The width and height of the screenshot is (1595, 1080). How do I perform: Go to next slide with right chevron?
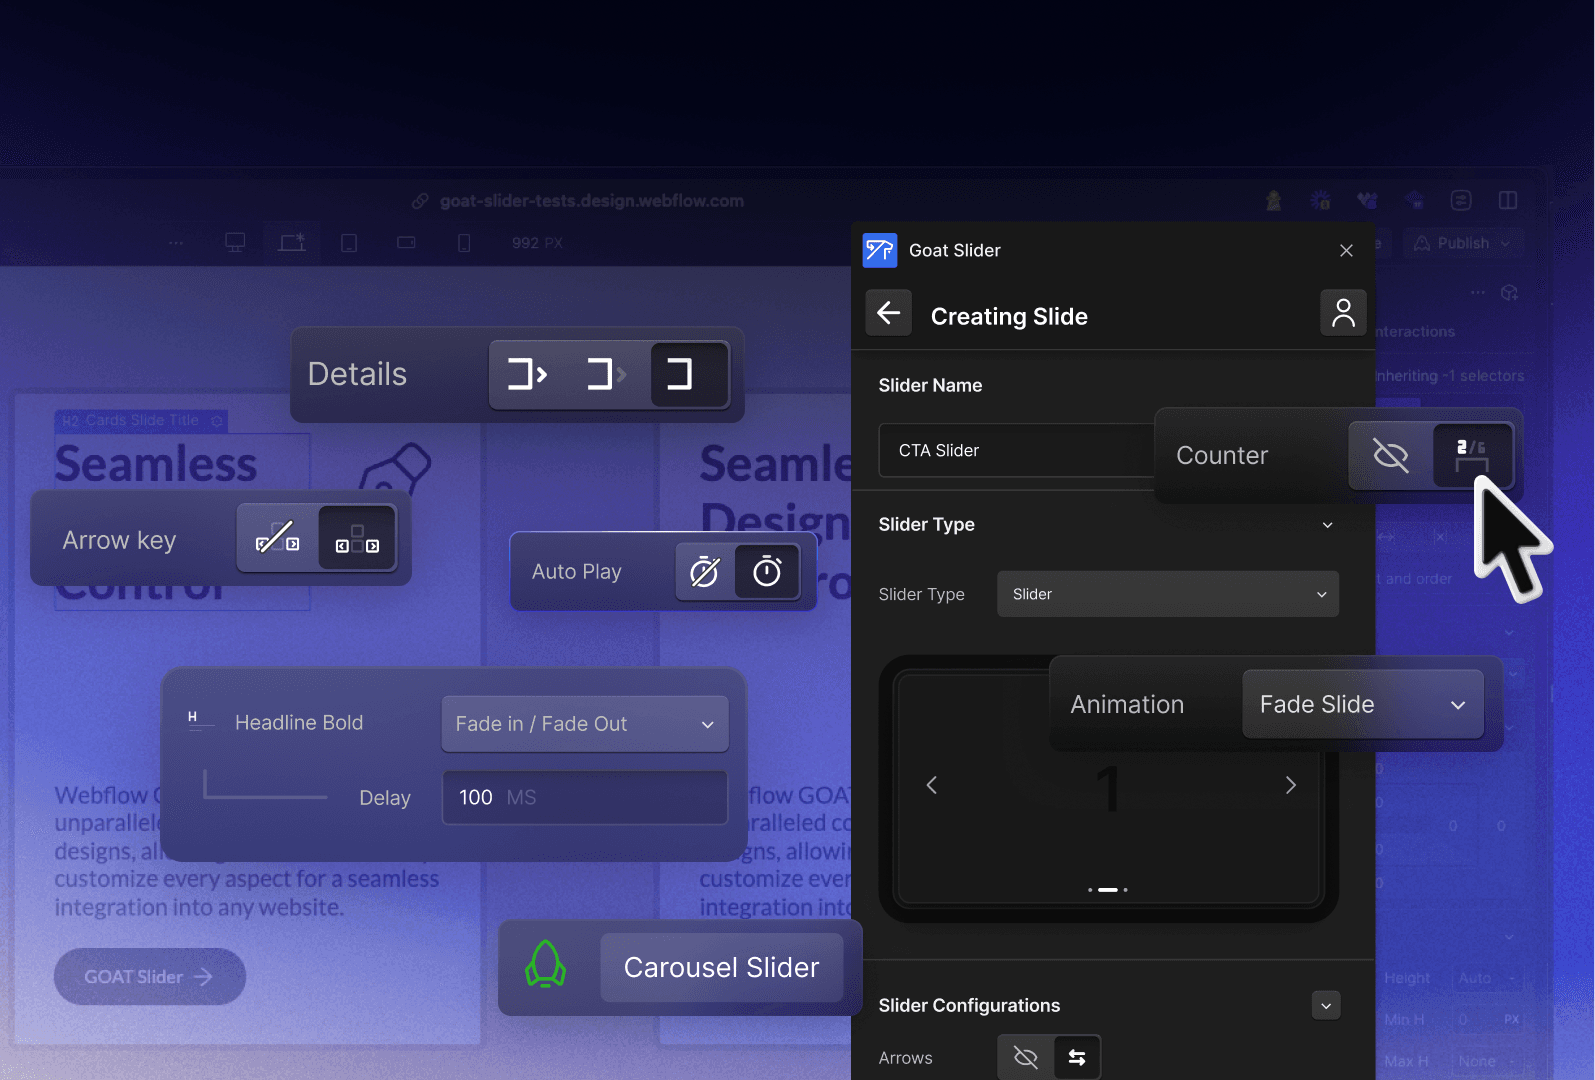[x=1291, y=785]
